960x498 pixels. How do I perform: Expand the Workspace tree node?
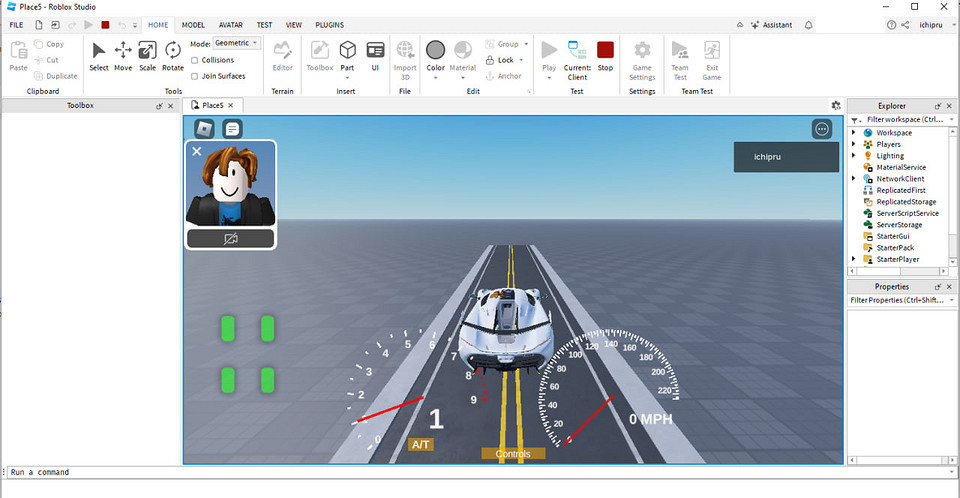point(854,133)
